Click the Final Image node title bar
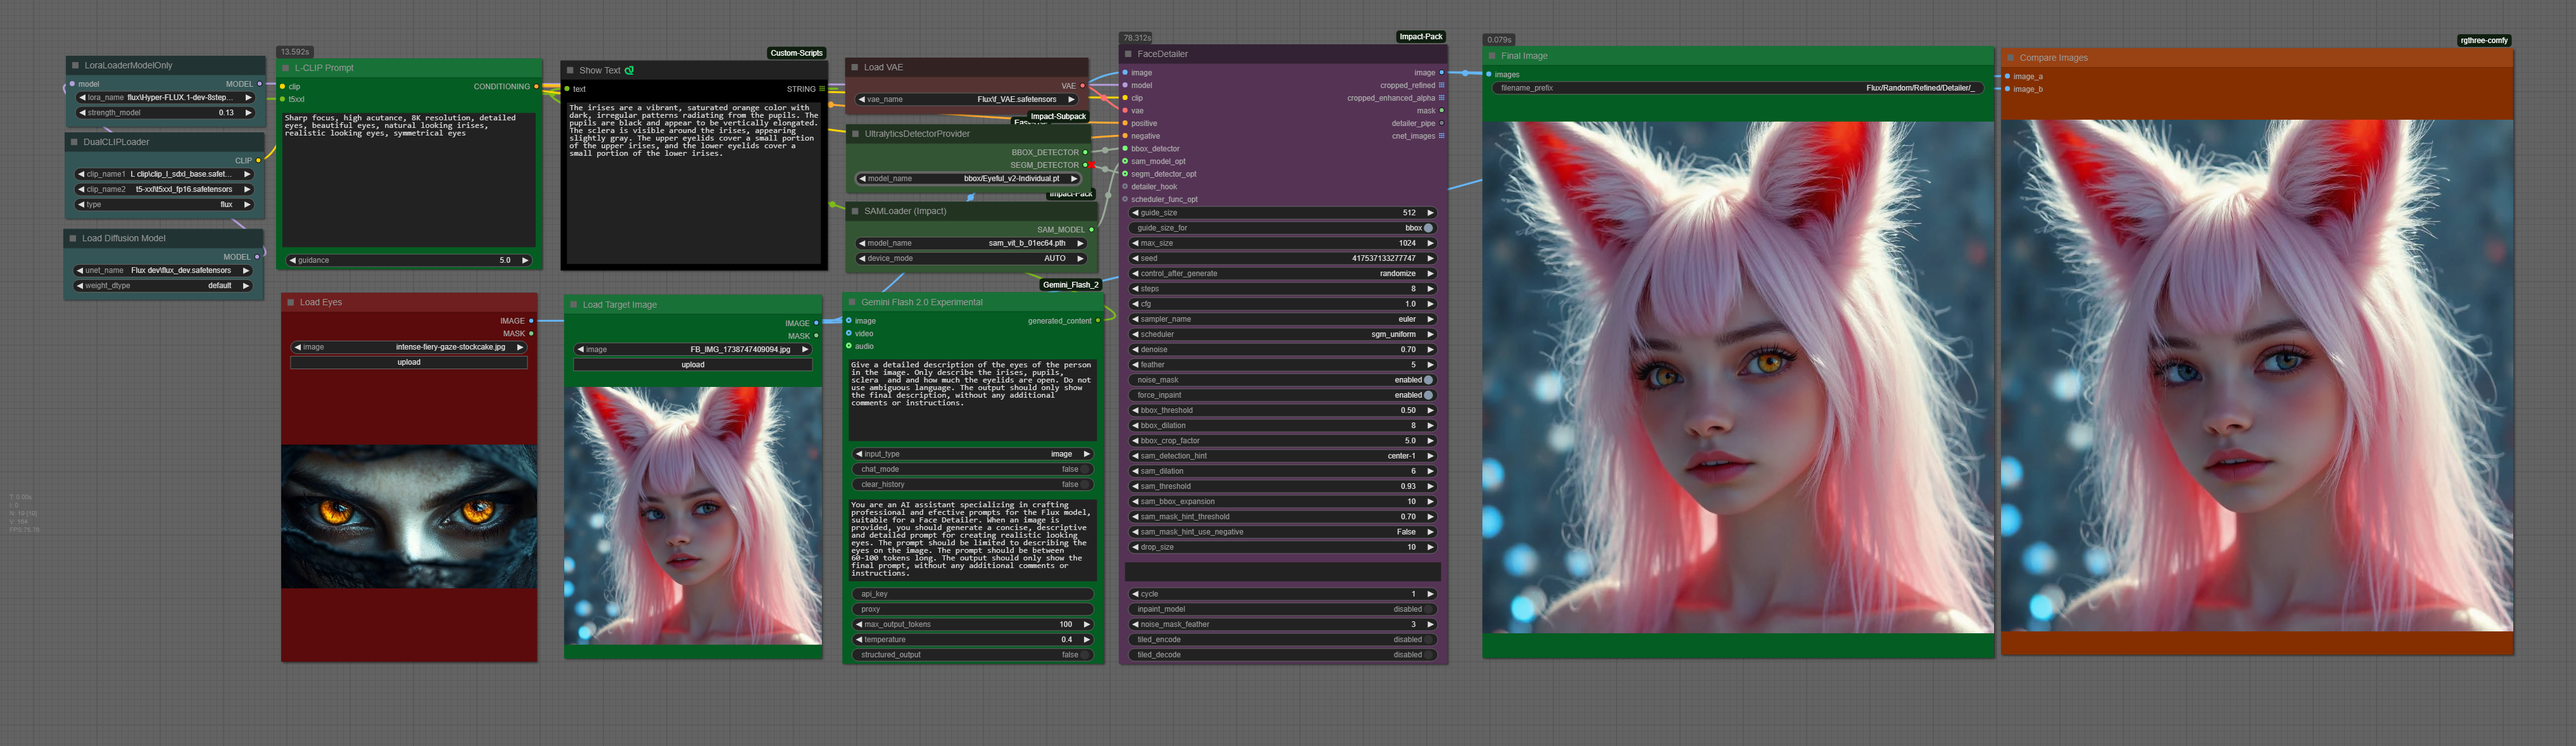The height and width of the screenshot is (746, 2576). coord(1738,56)
